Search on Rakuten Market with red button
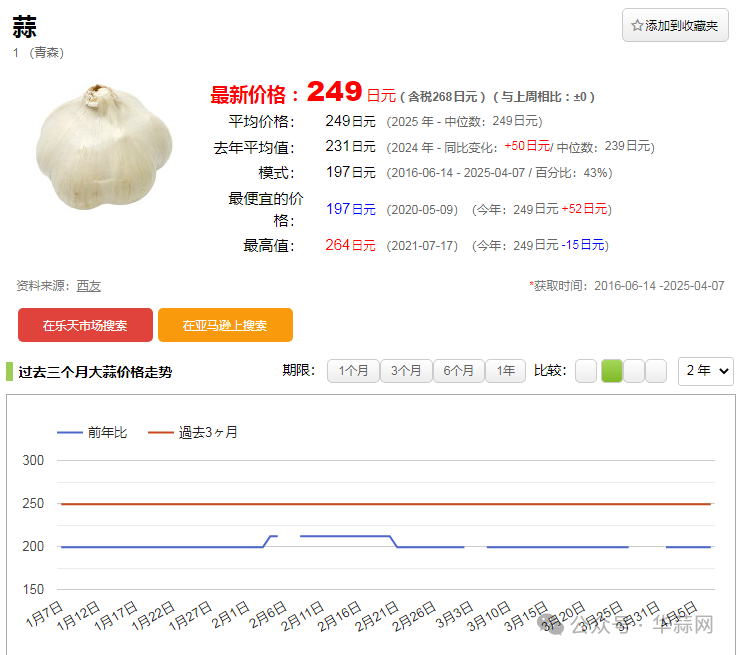 tap(85, 325)
